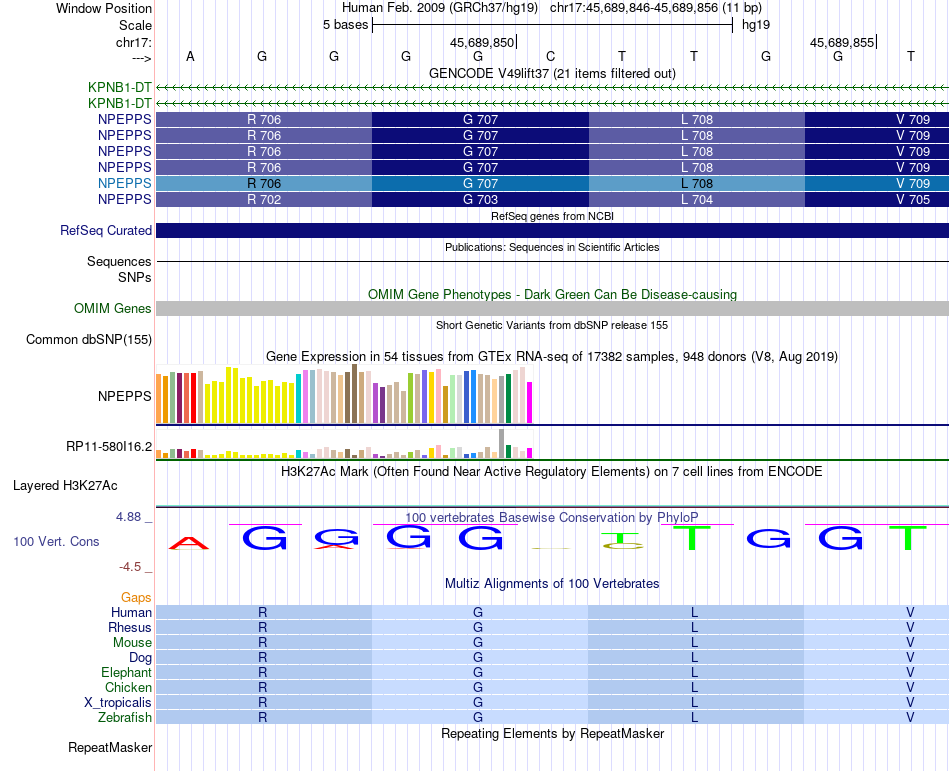
Task: Click the V 705 codon block
Action: (877, 199)
